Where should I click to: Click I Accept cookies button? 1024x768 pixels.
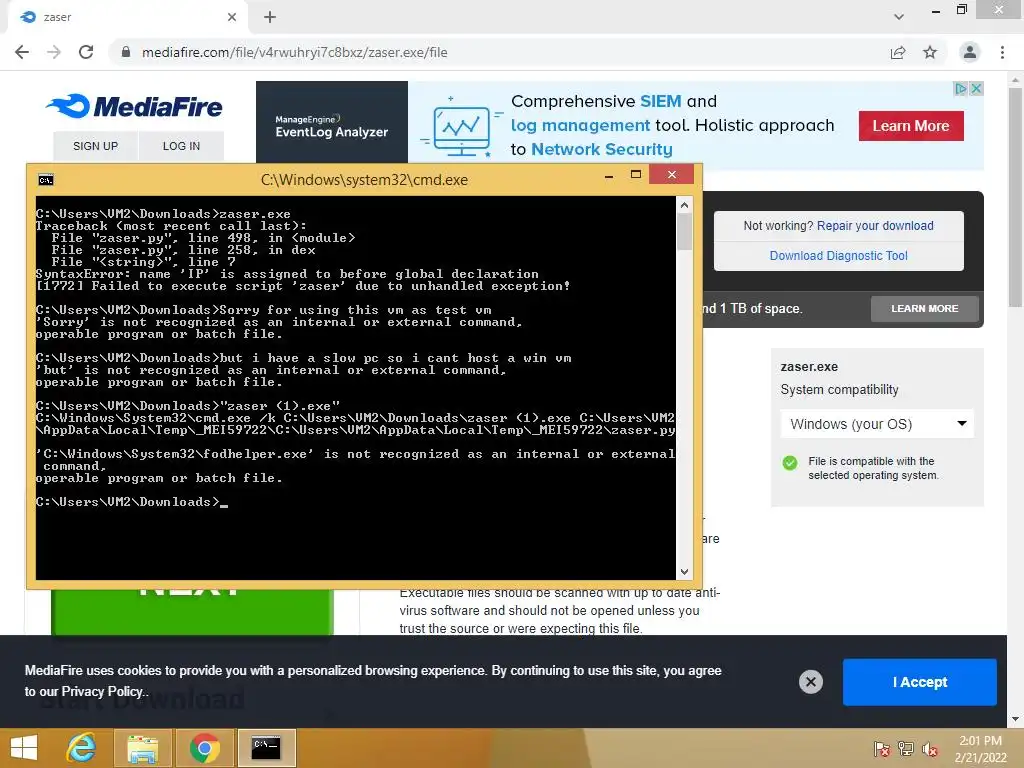click(x=920, y=682)
